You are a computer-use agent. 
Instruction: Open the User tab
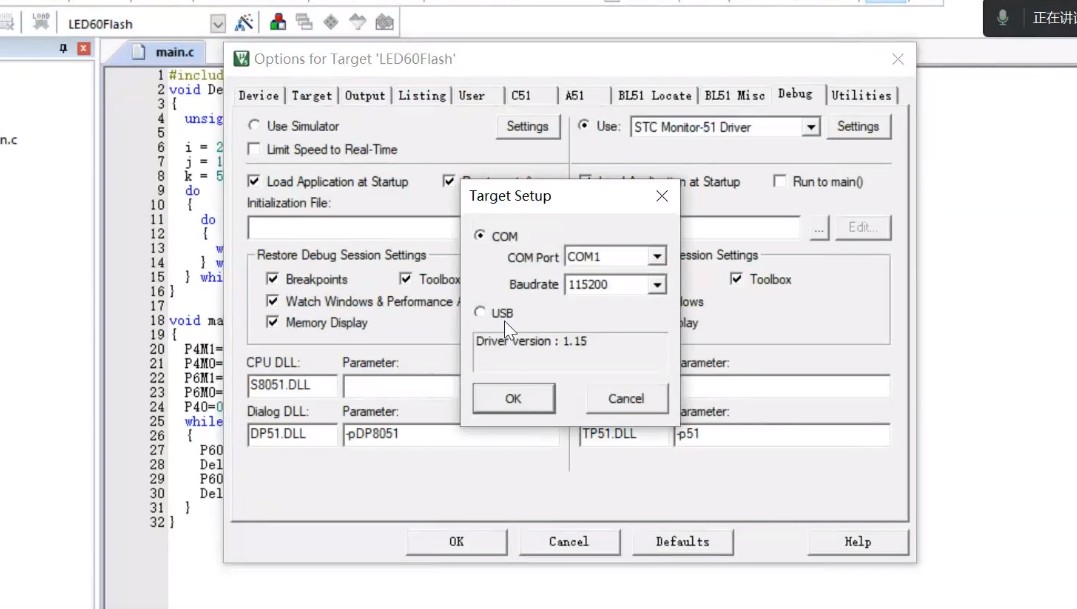(472, 95)
